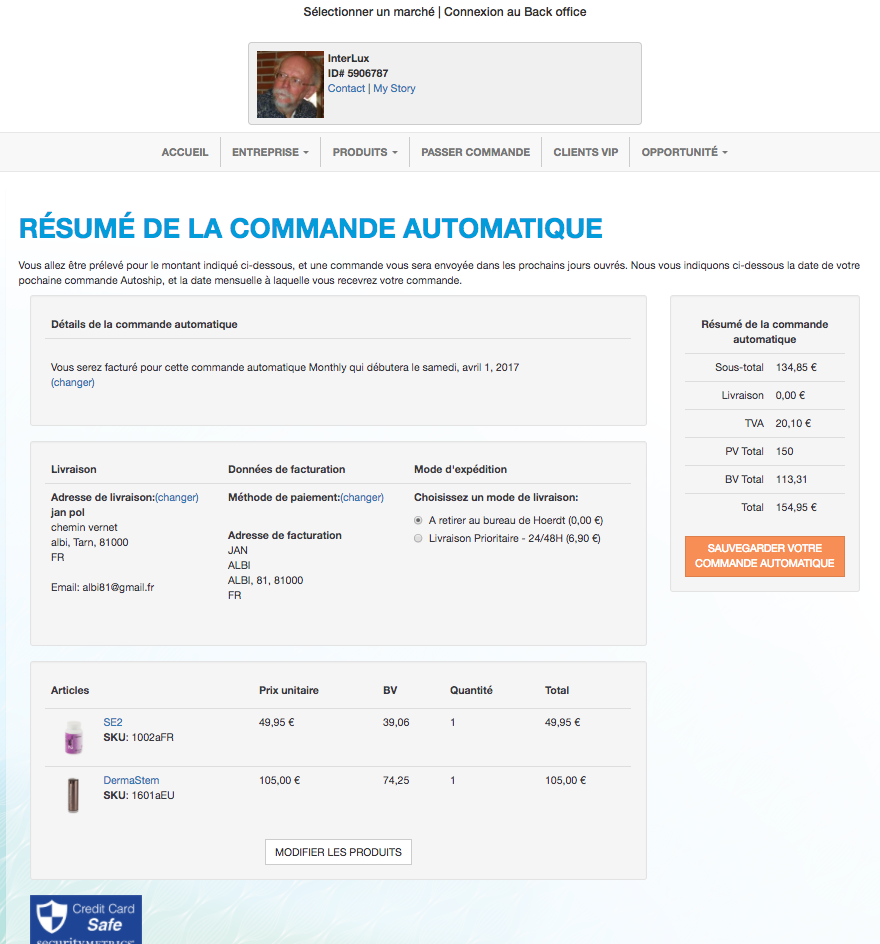Open the PASSER COMMANDE page
The height and width of the screenshot is (944, 880).
pos(476,152)
